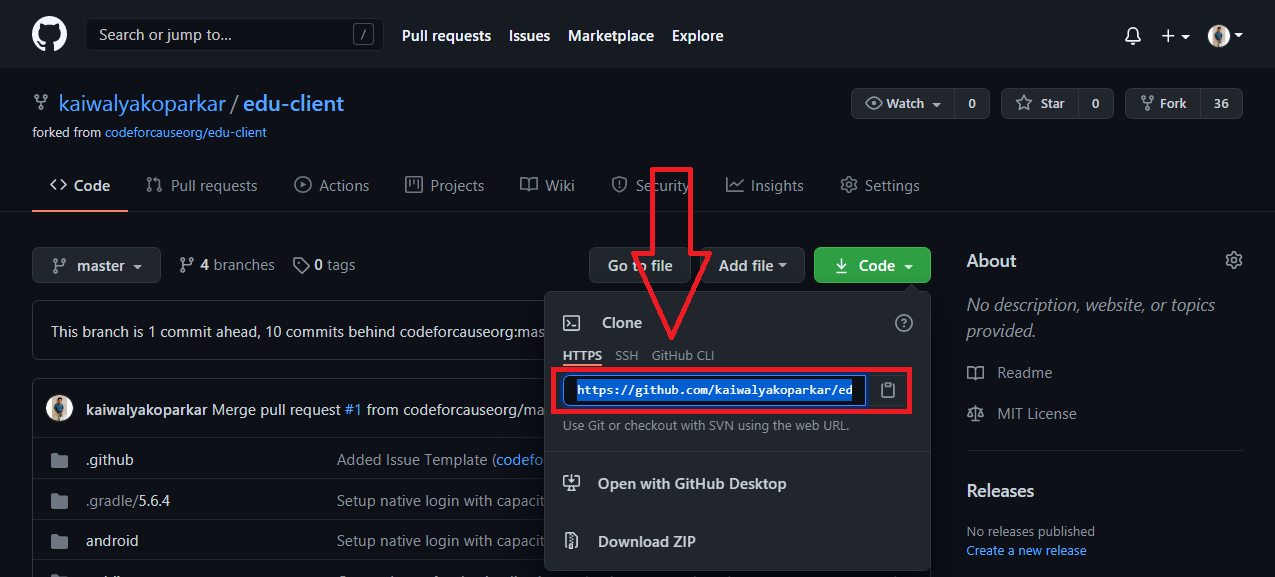
Task: Toggle the green Code dropdown
Action: [x=872, y=265]
